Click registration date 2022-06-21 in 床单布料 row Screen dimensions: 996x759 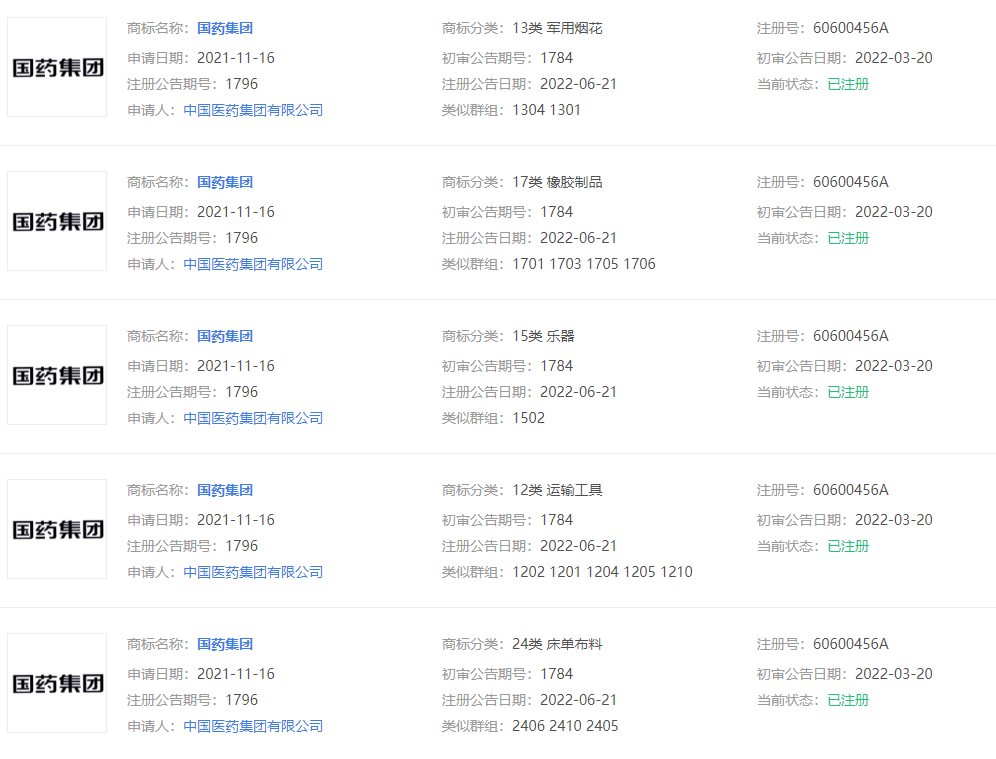[x=579, y=701]
